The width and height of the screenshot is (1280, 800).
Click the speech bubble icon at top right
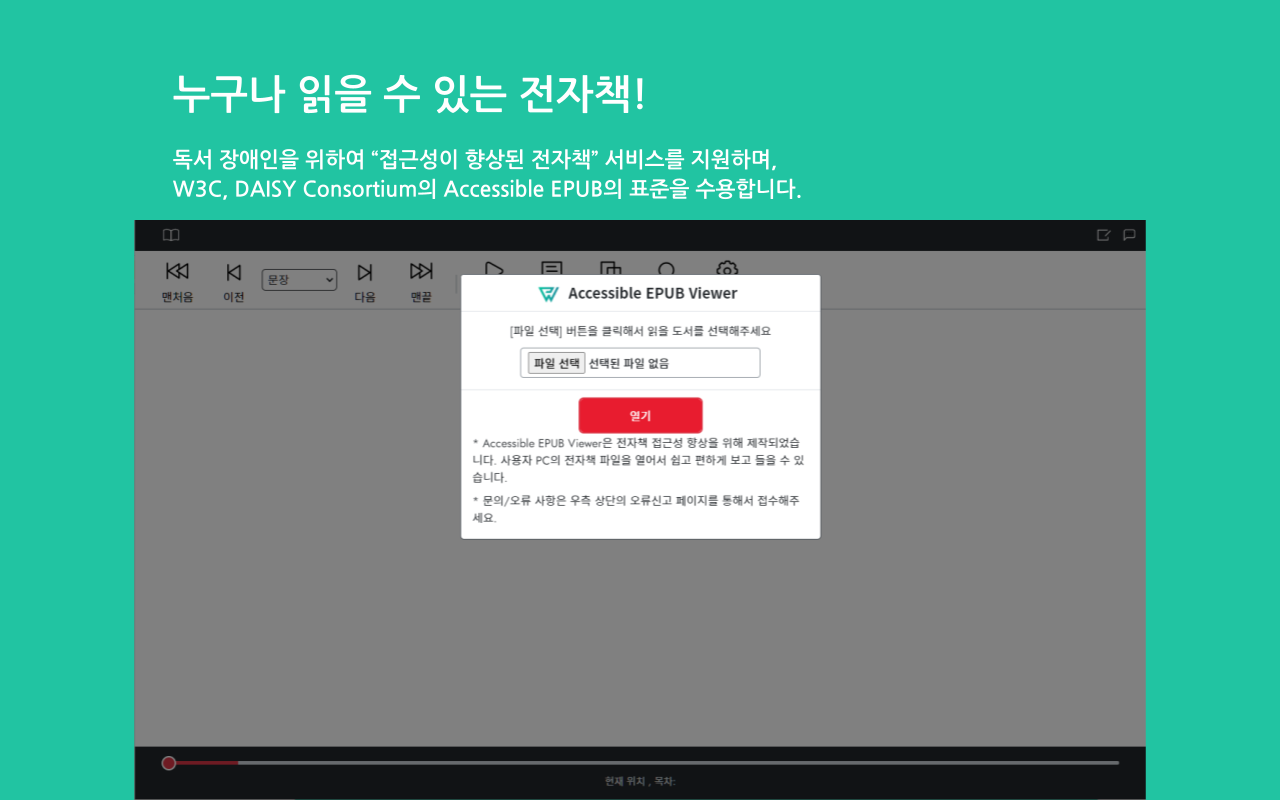[x=1129, y=235]
